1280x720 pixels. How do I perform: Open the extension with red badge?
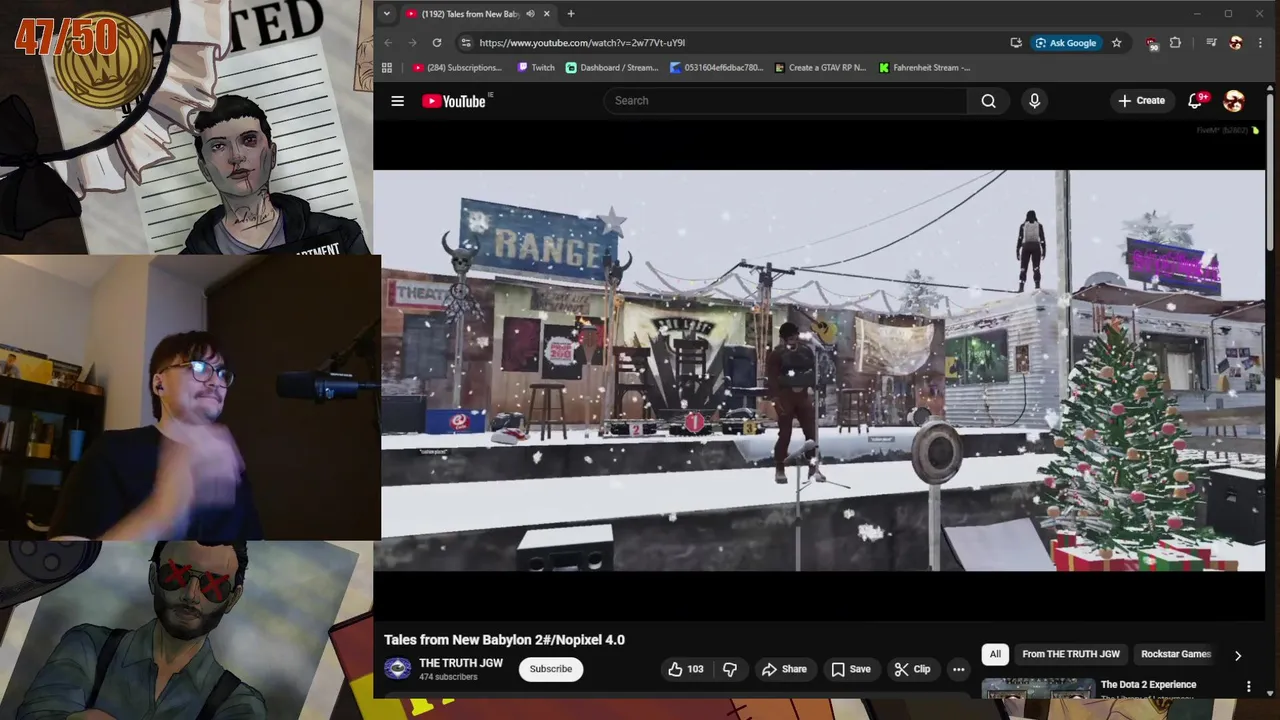coord(1152,43)
